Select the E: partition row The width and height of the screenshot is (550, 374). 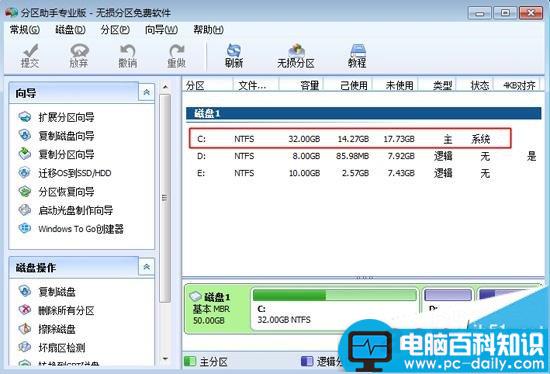pyautogui.click(x=363, y=173)
